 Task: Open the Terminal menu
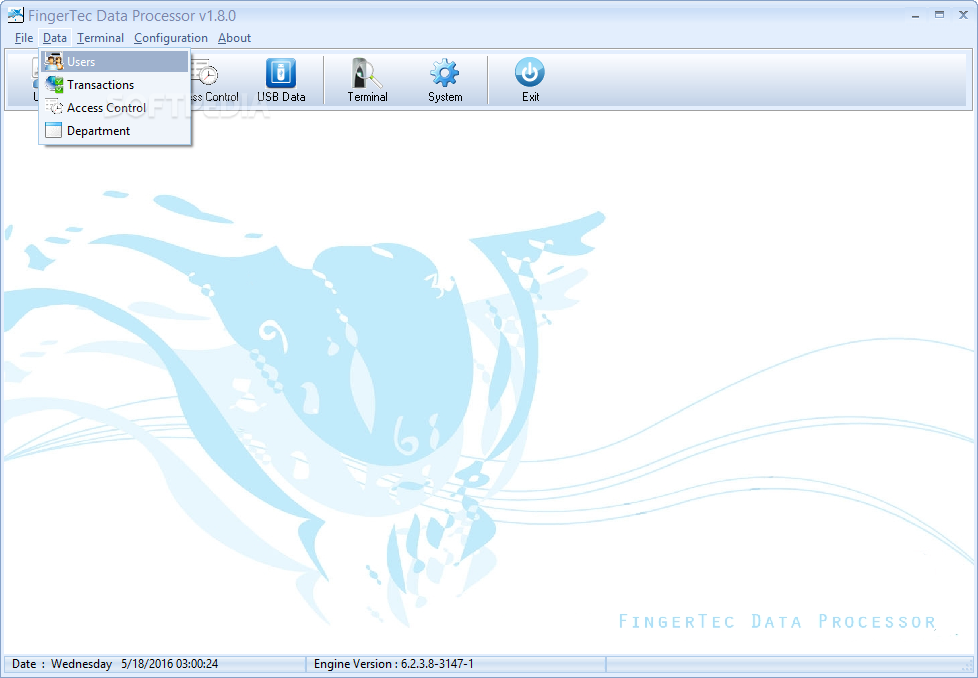(100, 38)
